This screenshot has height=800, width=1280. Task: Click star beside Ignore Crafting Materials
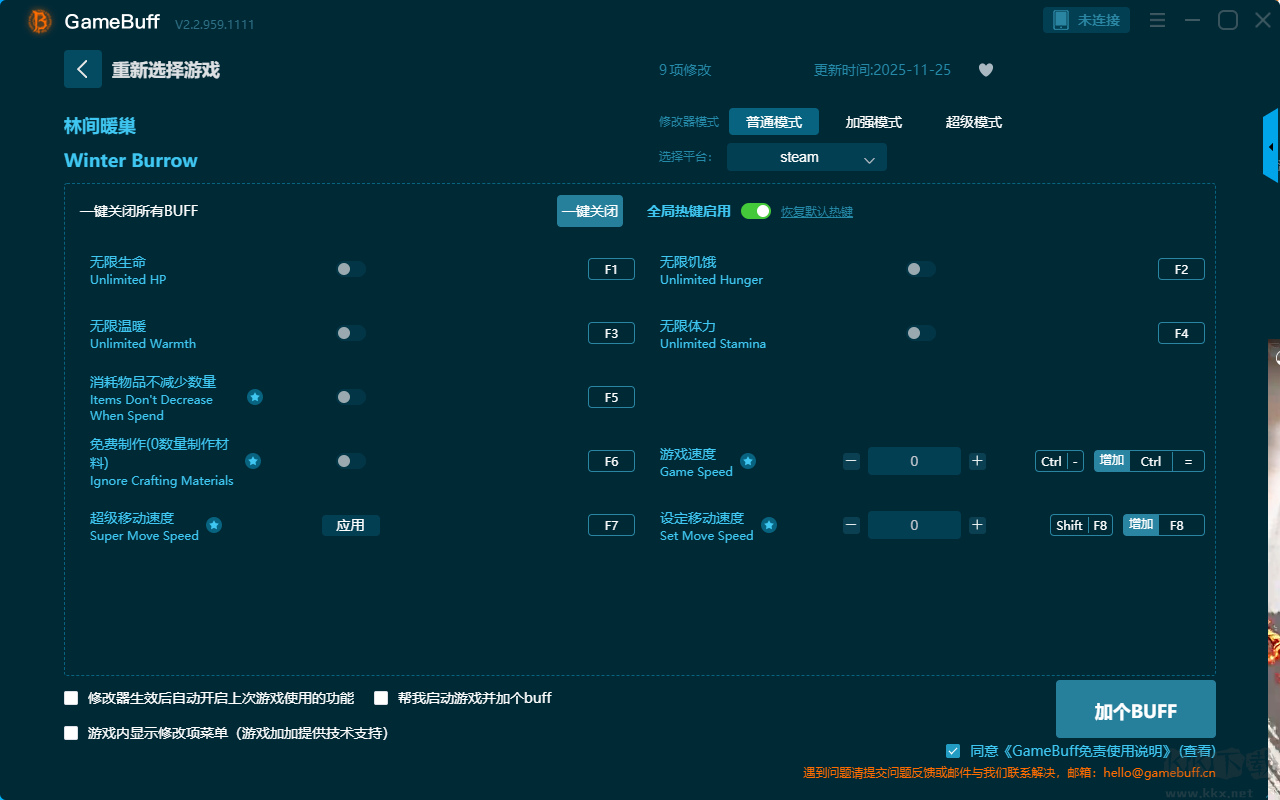(x=253, y=461)
